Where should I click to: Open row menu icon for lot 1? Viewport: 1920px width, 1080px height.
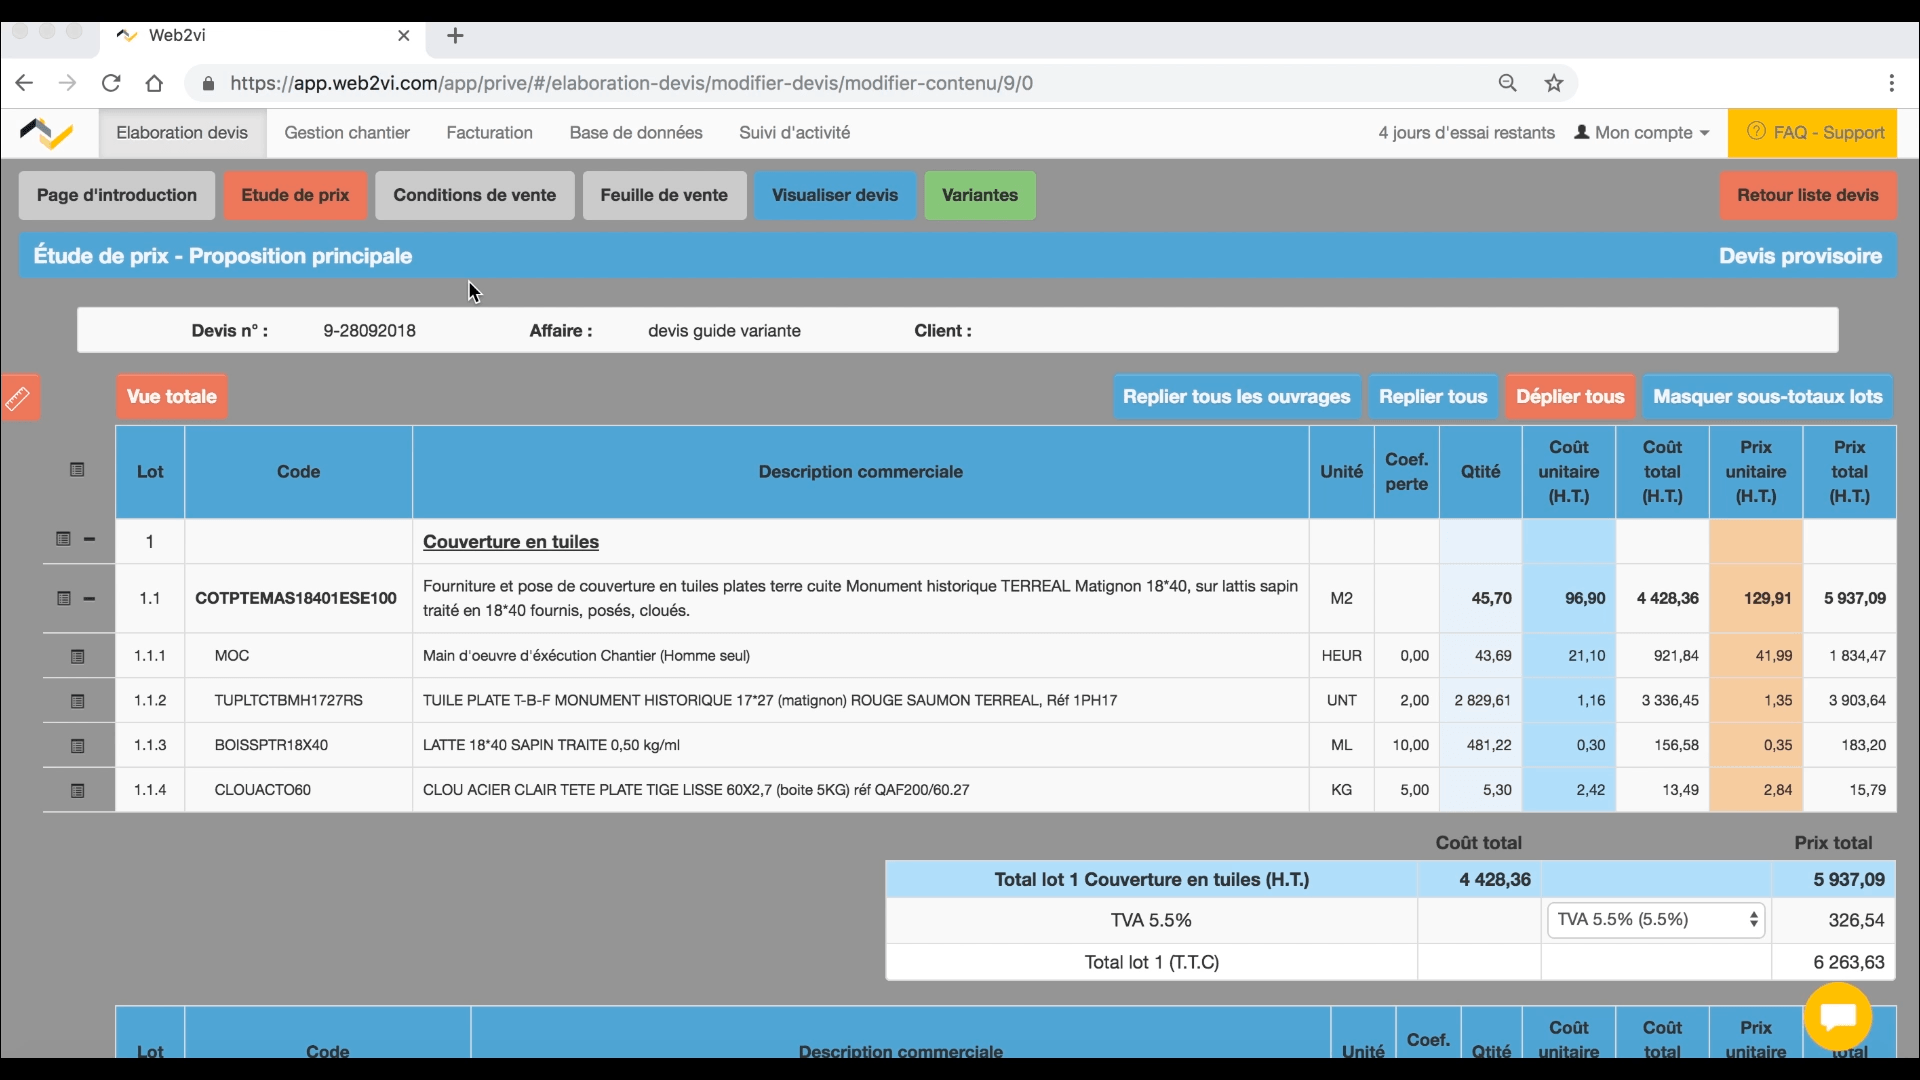(63, 539)
